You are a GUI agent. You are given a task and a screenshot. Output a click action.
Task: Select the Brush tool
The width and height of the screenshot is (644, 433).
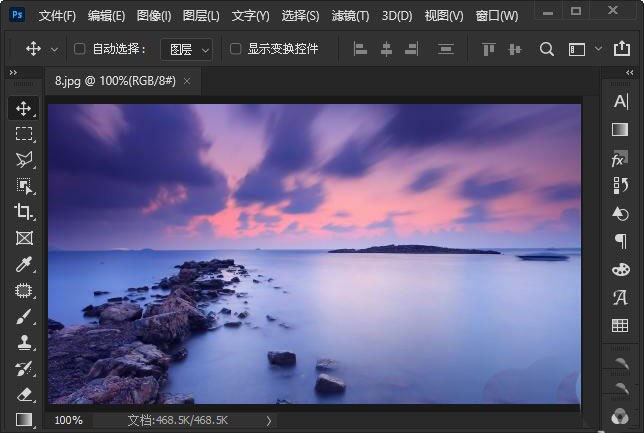24,316
